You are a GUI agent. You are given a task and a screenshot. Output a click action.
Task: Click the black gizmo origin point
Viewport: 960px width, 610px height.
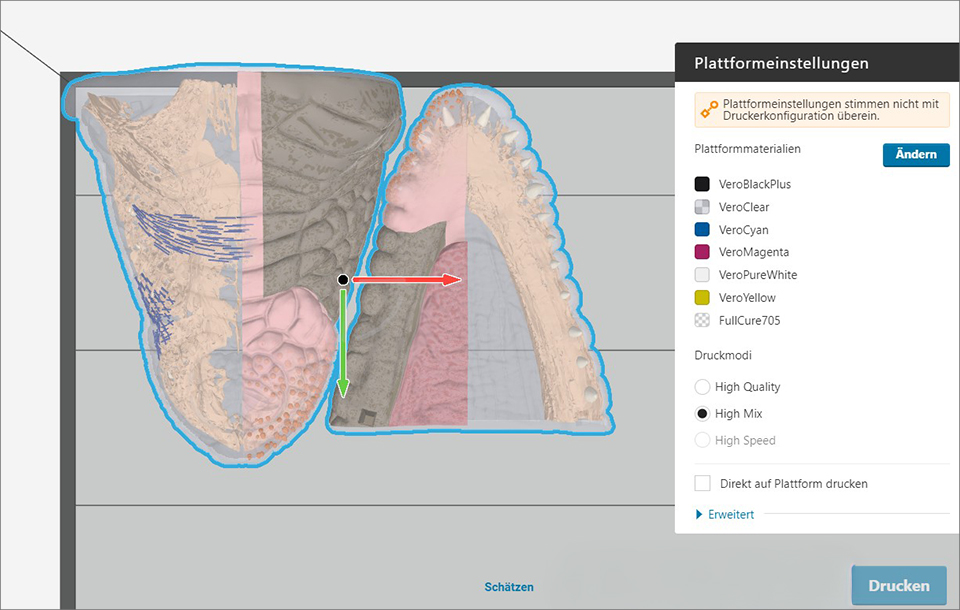point(343,281)
